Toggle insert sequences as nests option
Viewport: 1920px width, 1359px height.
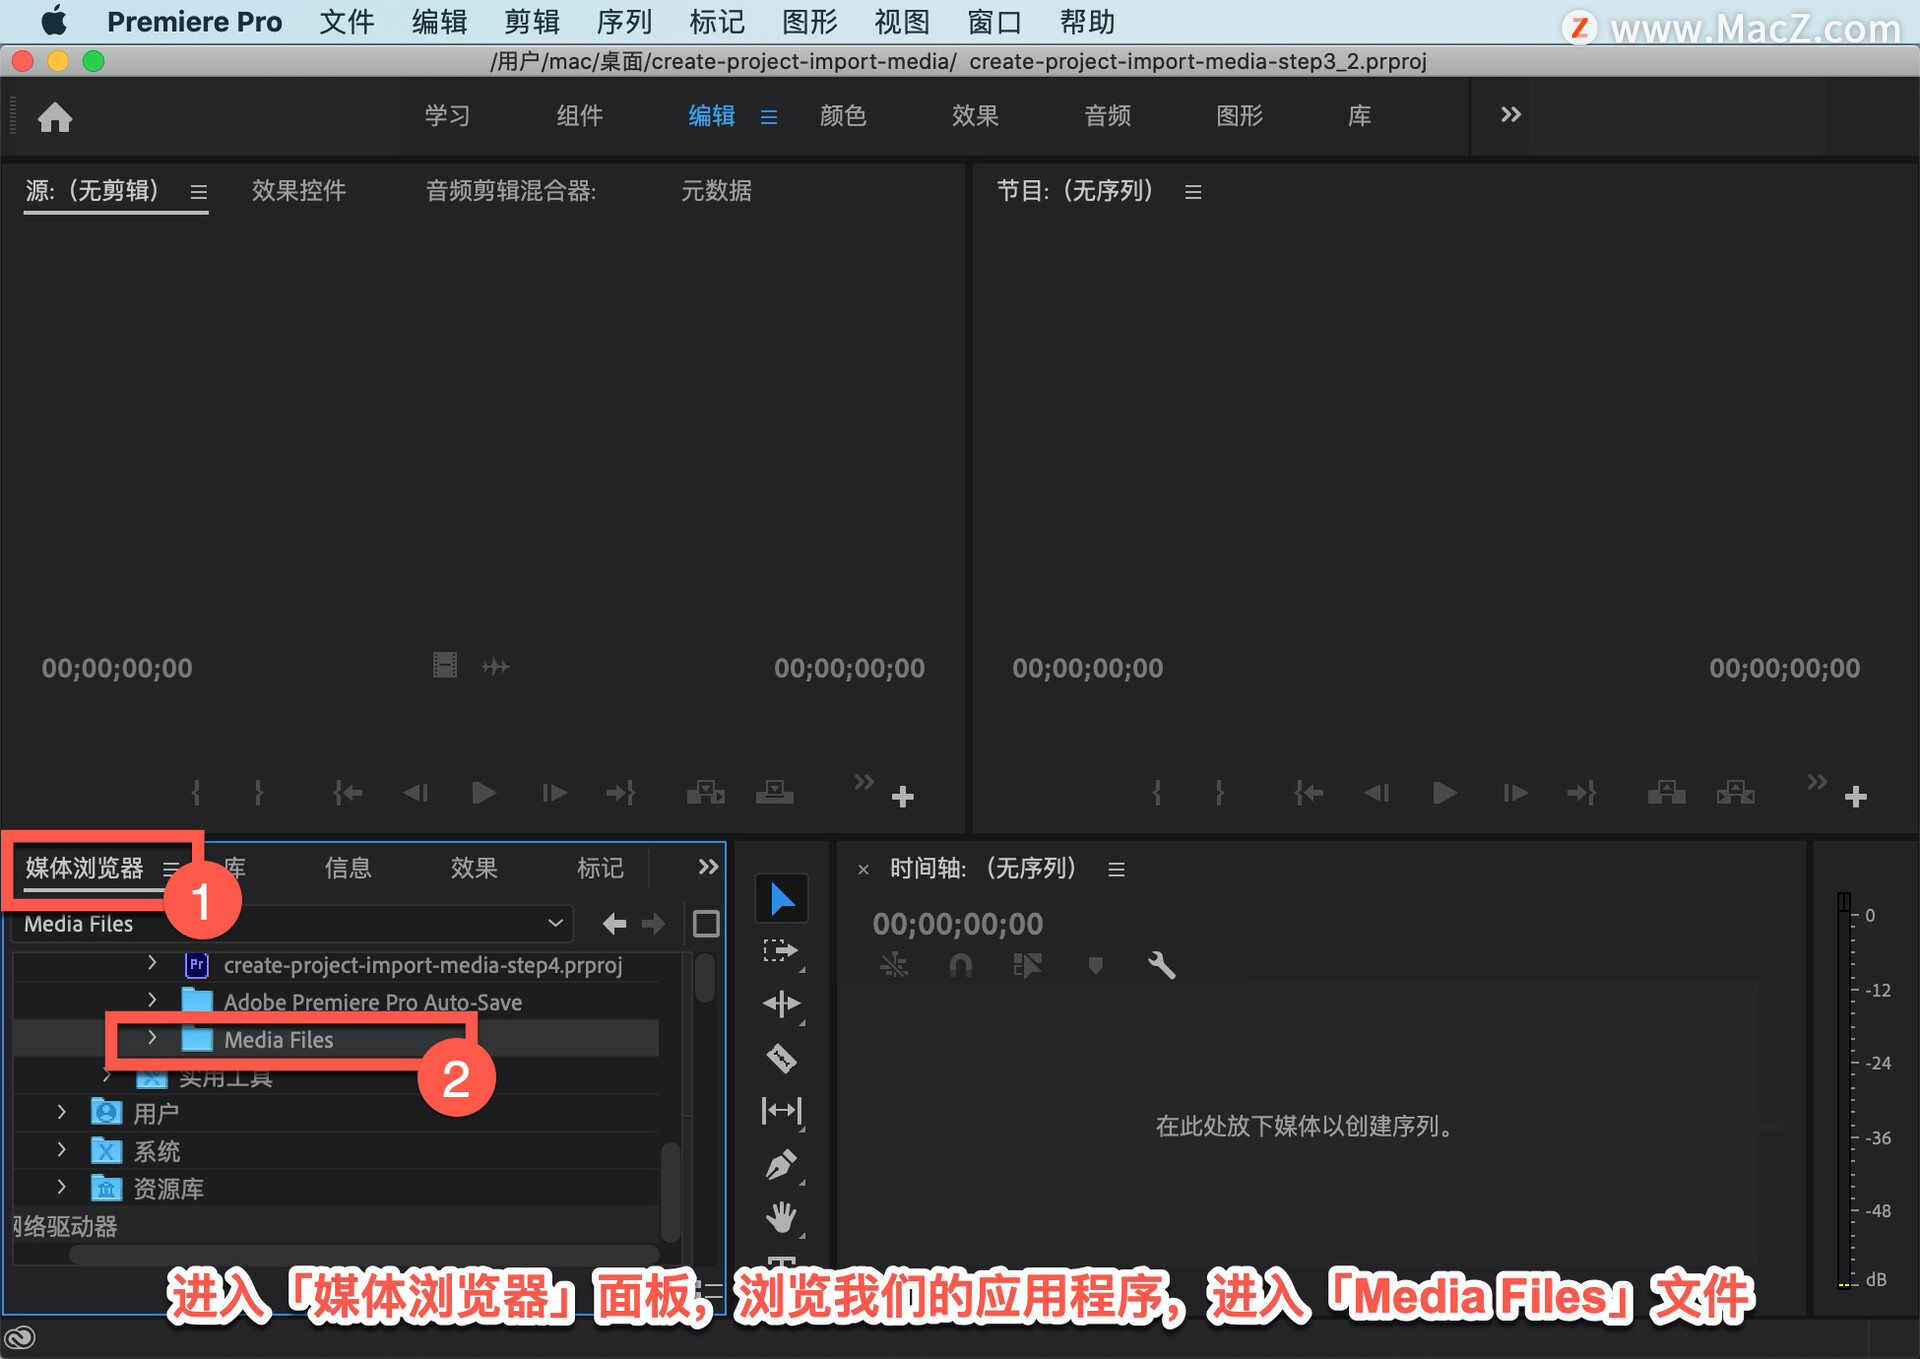tap(893, 965)
